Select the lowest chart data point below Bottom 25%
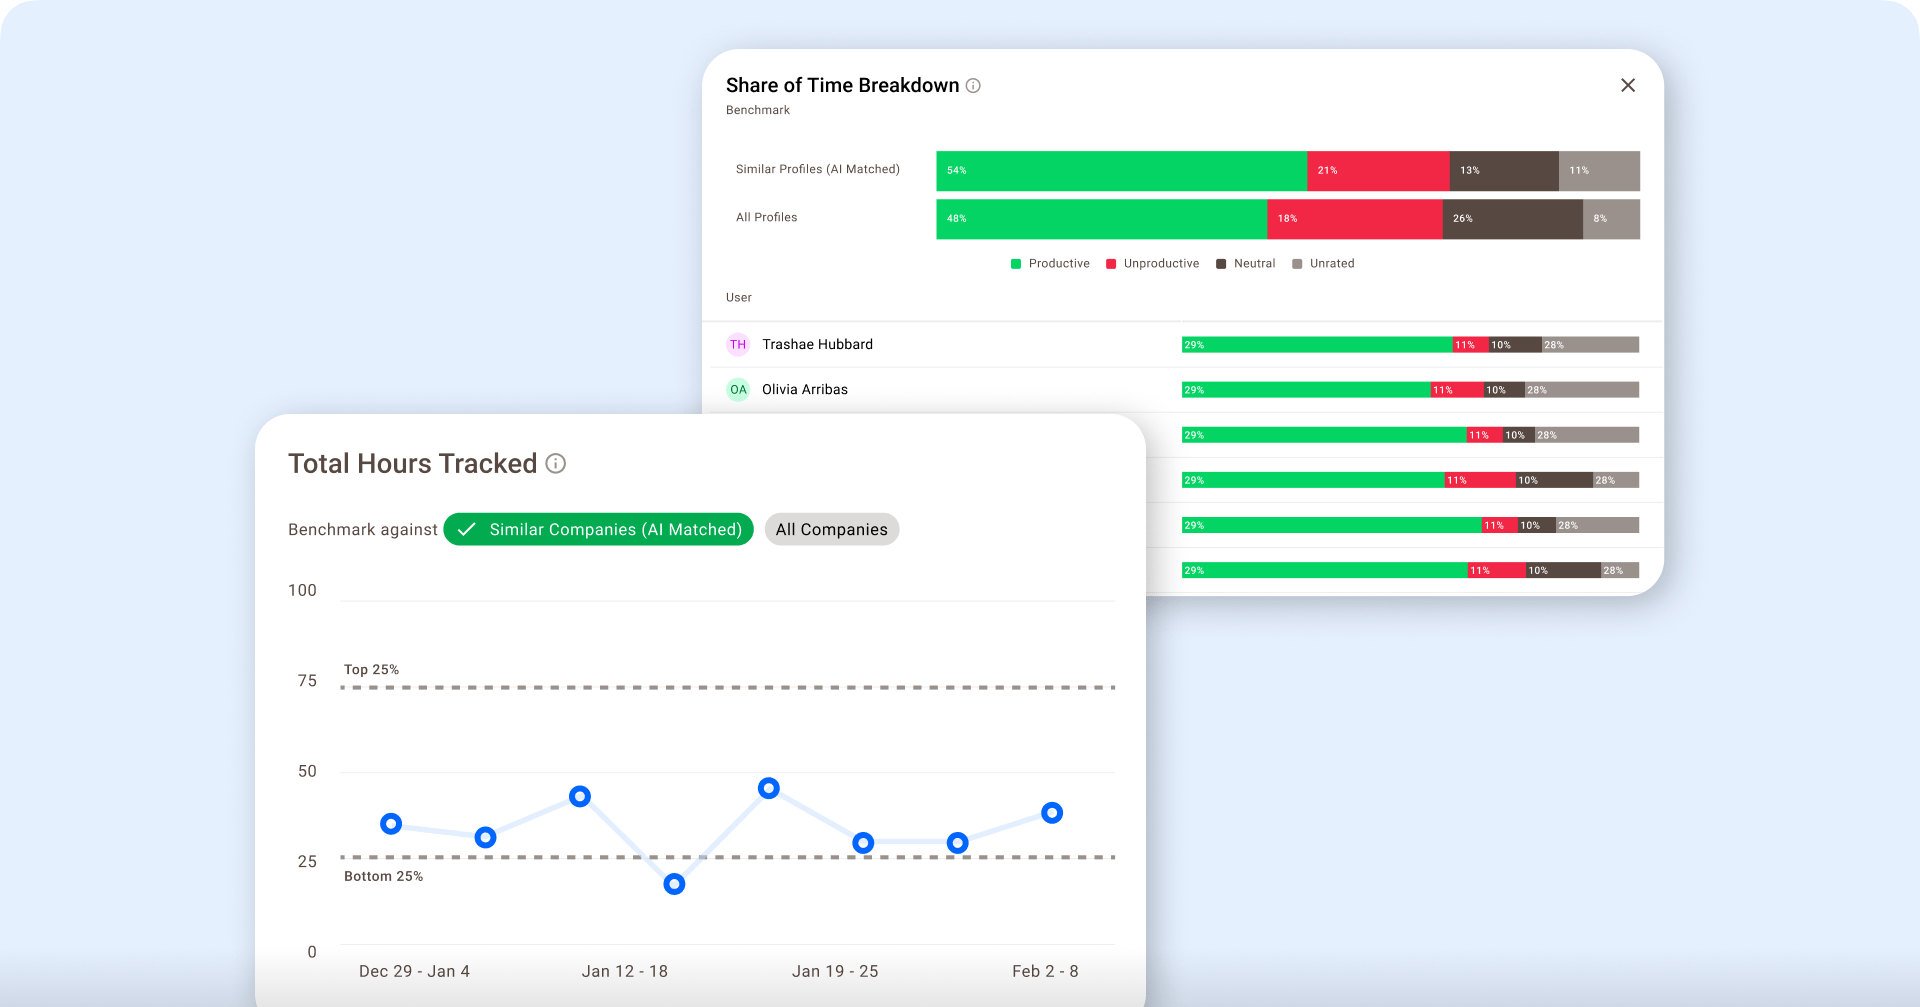The height and width of the screenshot is (1007, 1920). pyautogui.click(x=674, y=884)
